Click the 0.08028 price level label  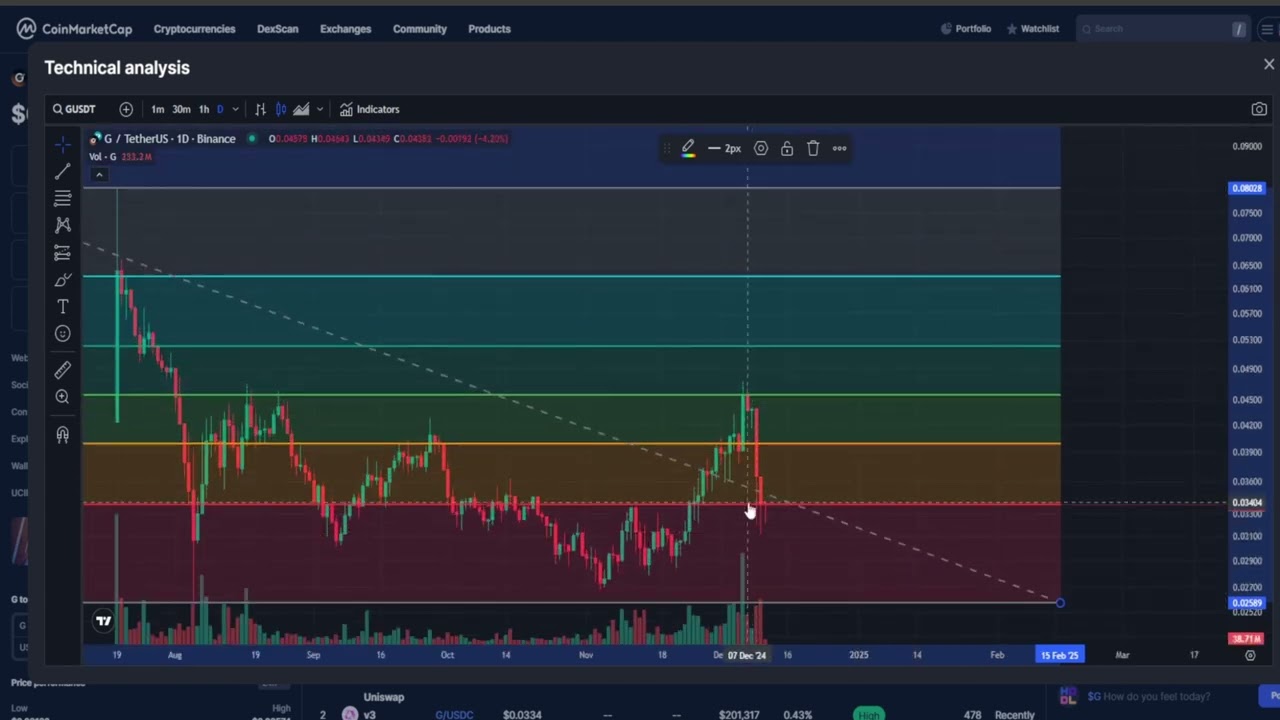(x=1247, y=188)
